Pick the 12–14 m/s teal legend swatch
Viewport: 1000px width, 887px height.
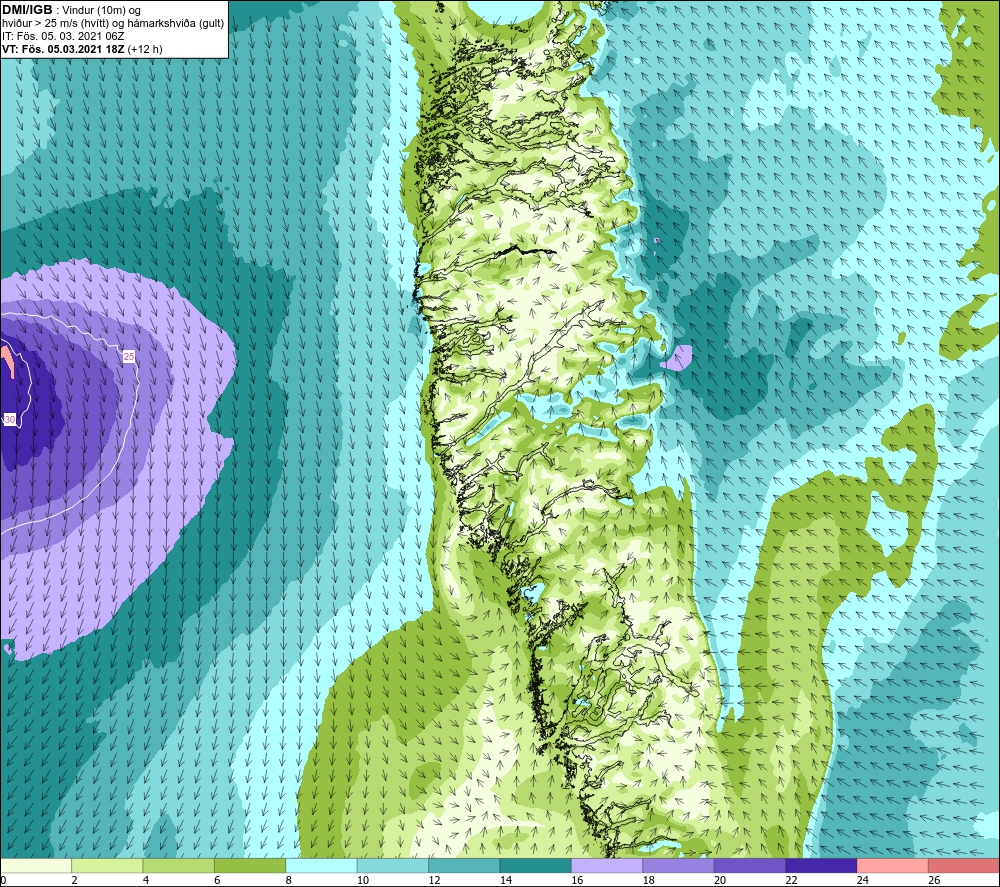click(464, 865)
